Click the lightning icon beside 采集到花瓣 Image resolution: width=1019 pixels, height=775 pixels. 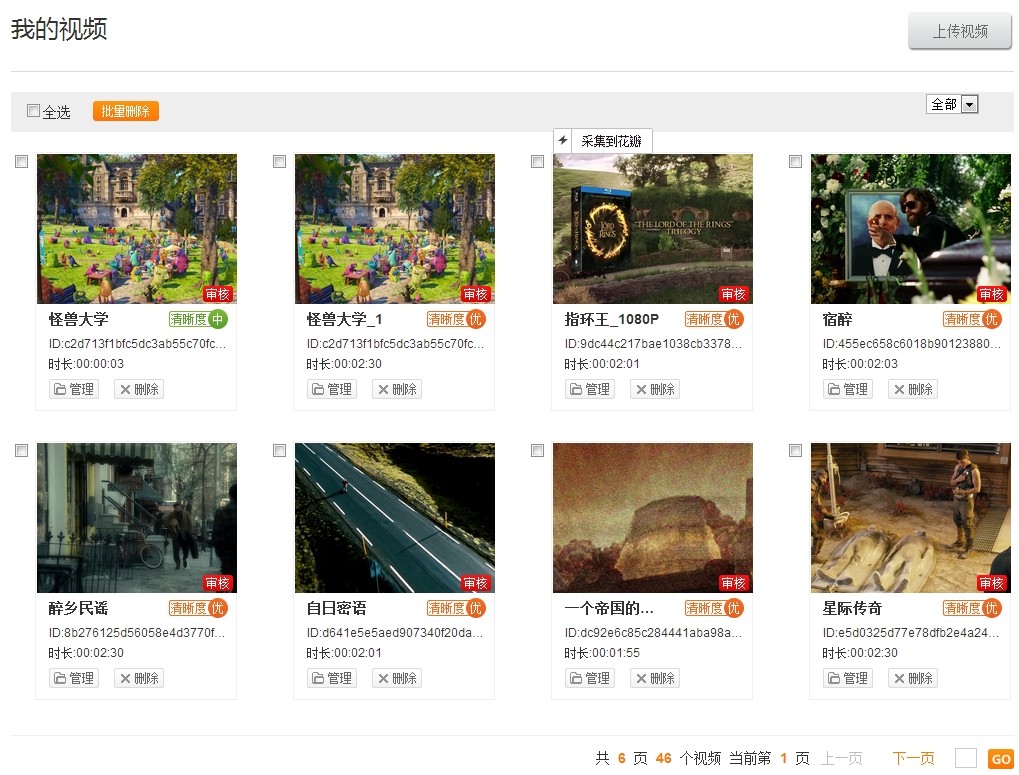563,140
